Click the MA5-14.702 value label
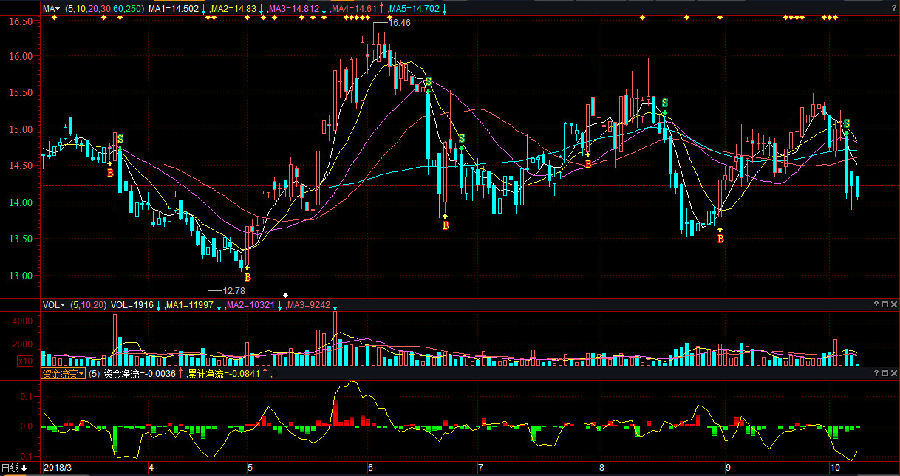 (413, 9)
